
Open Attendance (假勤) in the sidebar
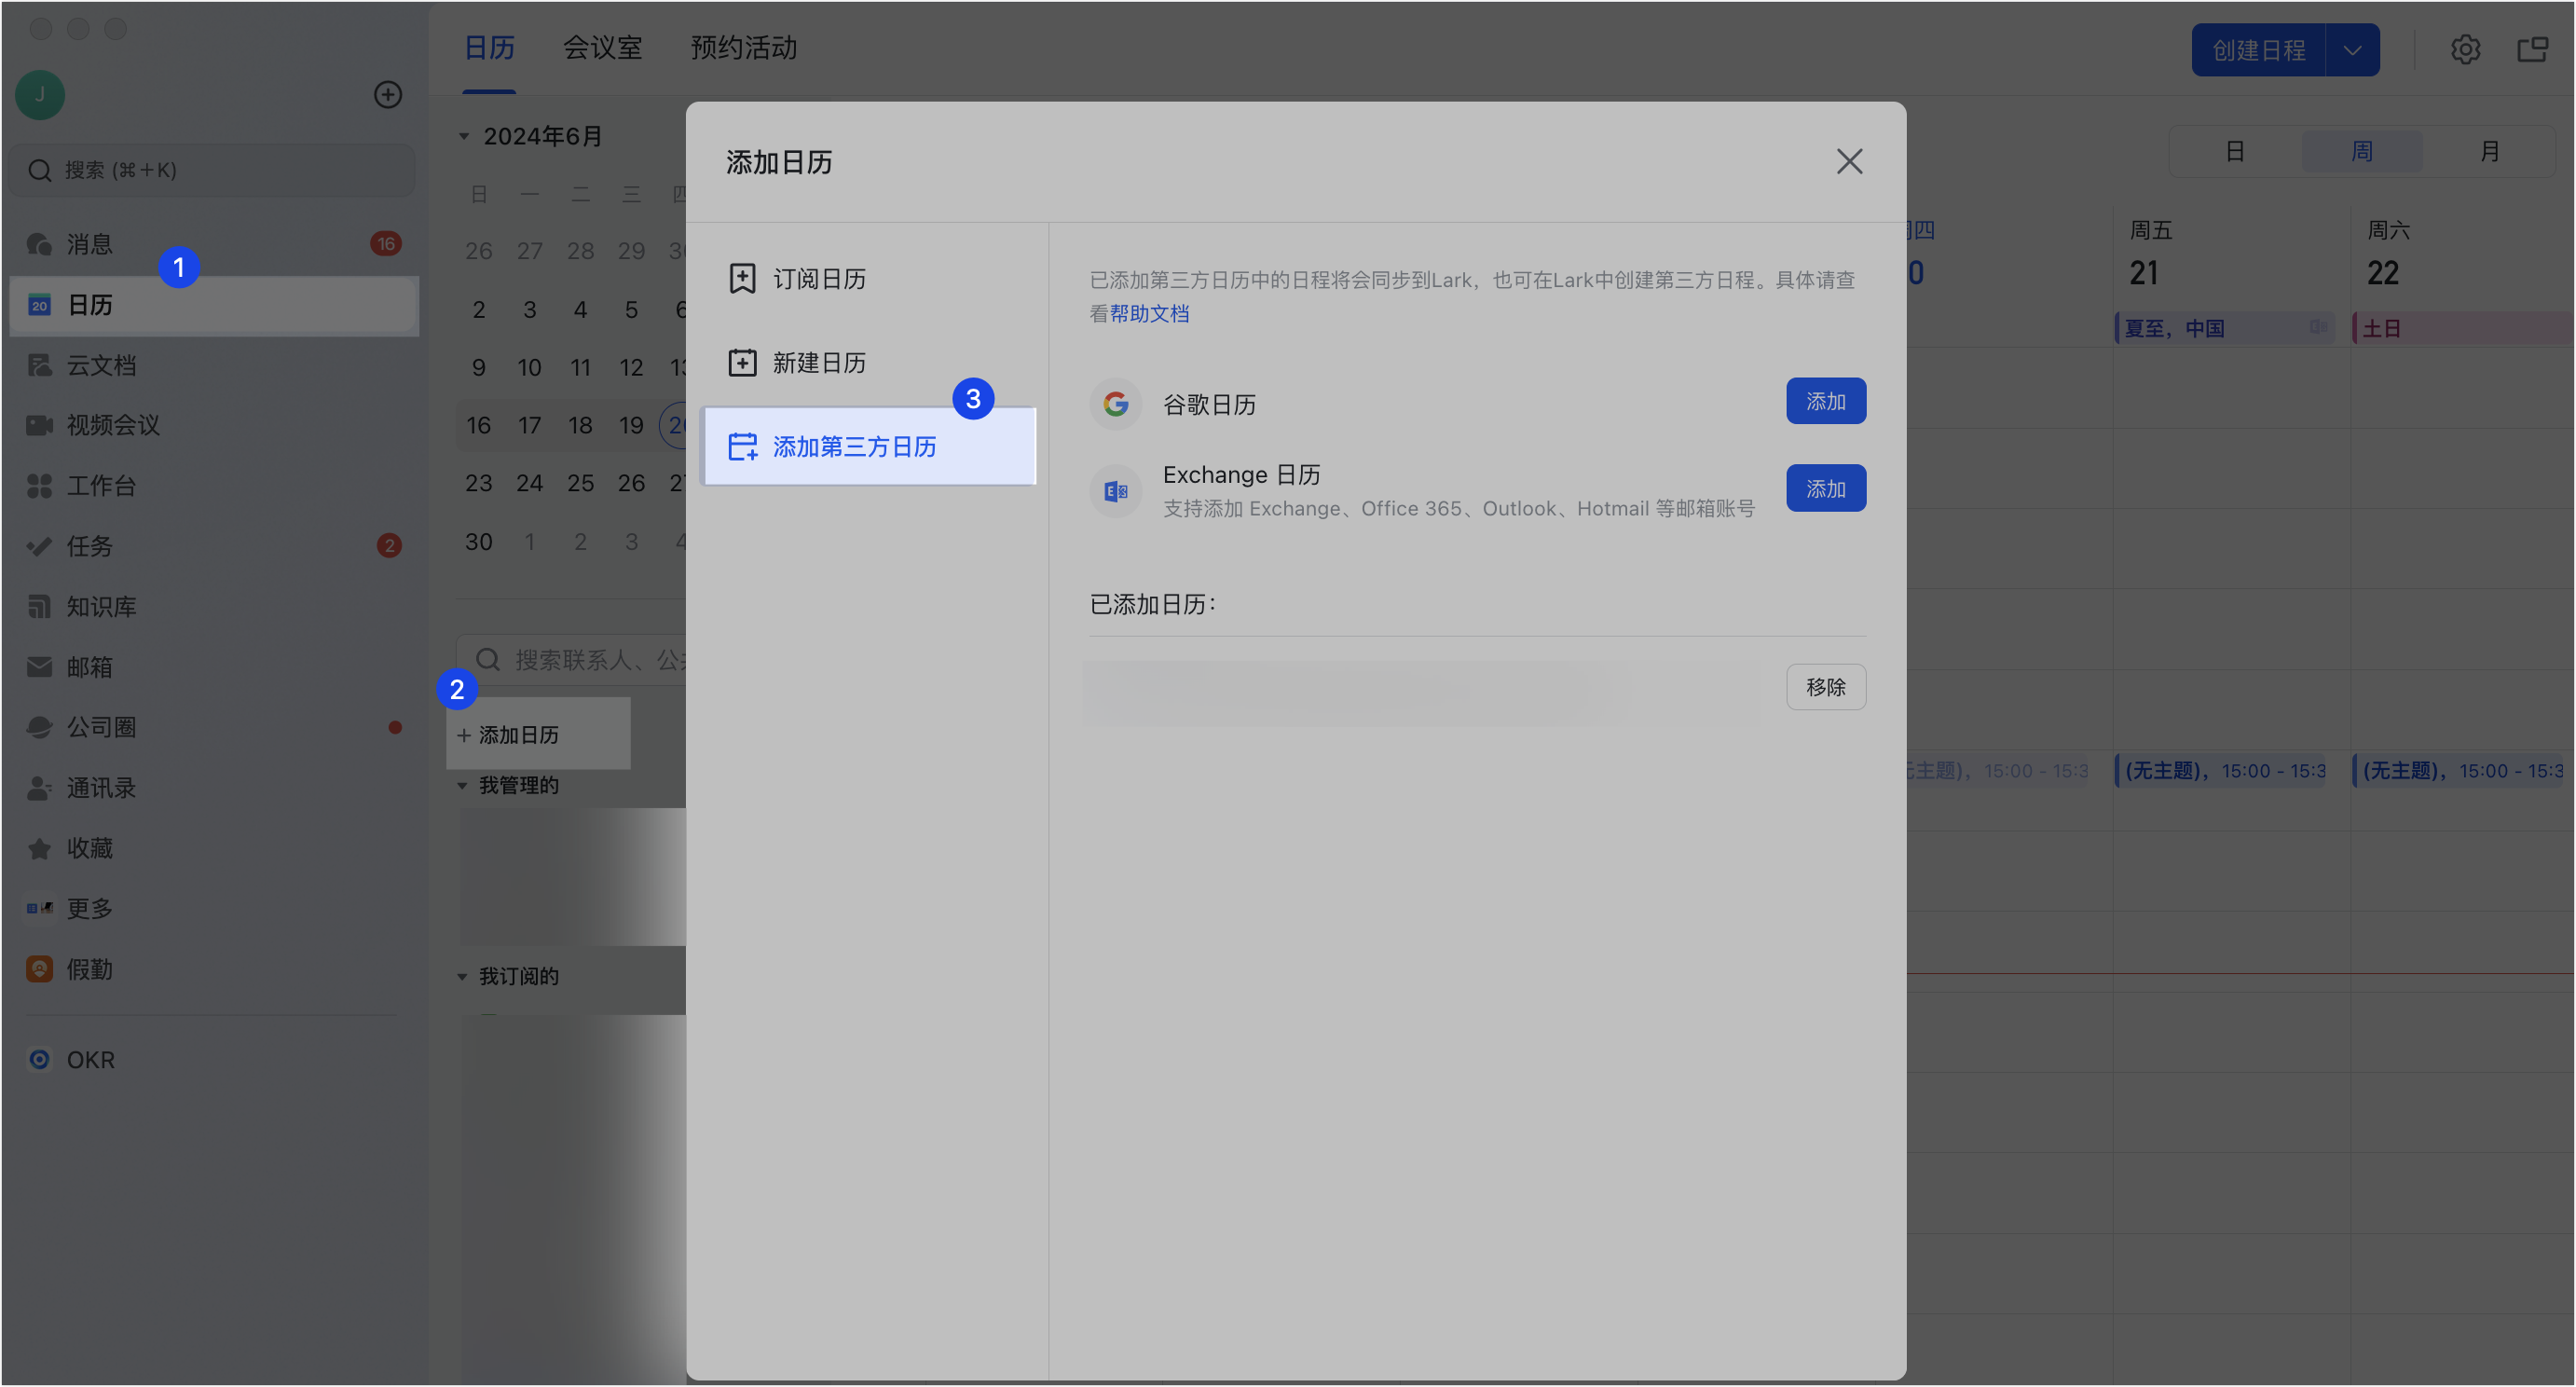[213, 969]
